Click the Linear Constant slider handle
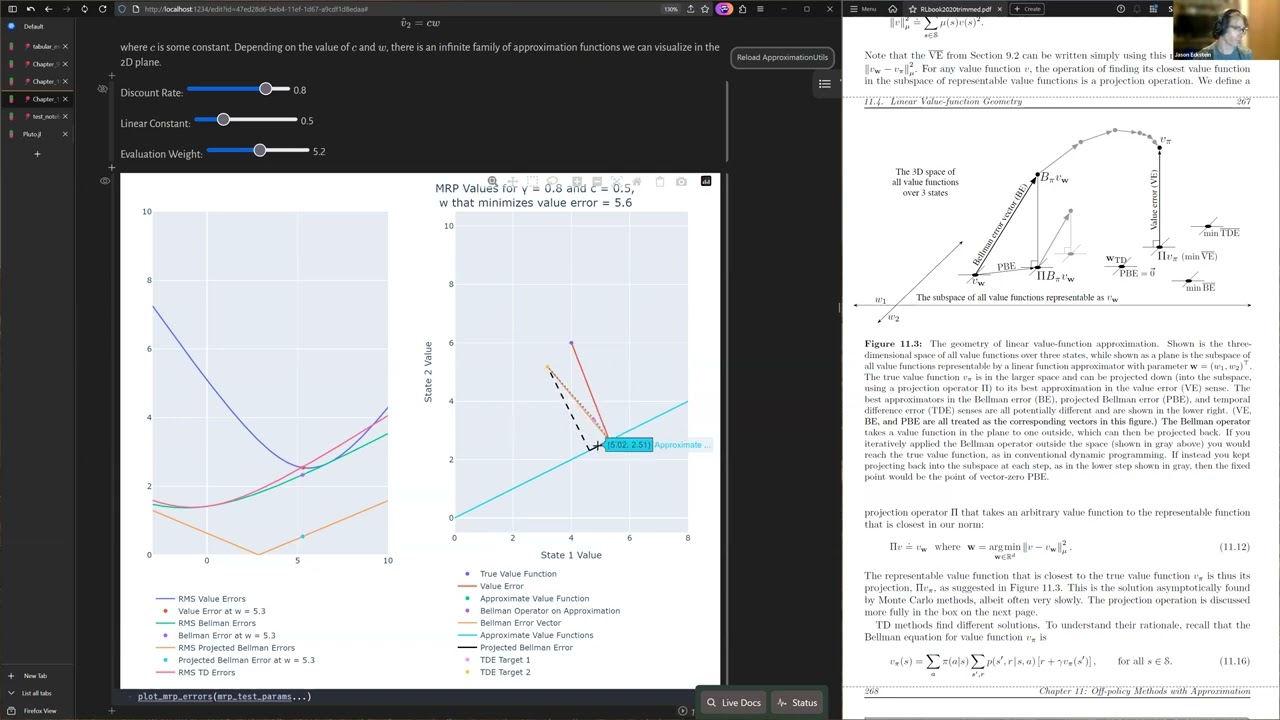1280x720 pixels. click(223, 120)
